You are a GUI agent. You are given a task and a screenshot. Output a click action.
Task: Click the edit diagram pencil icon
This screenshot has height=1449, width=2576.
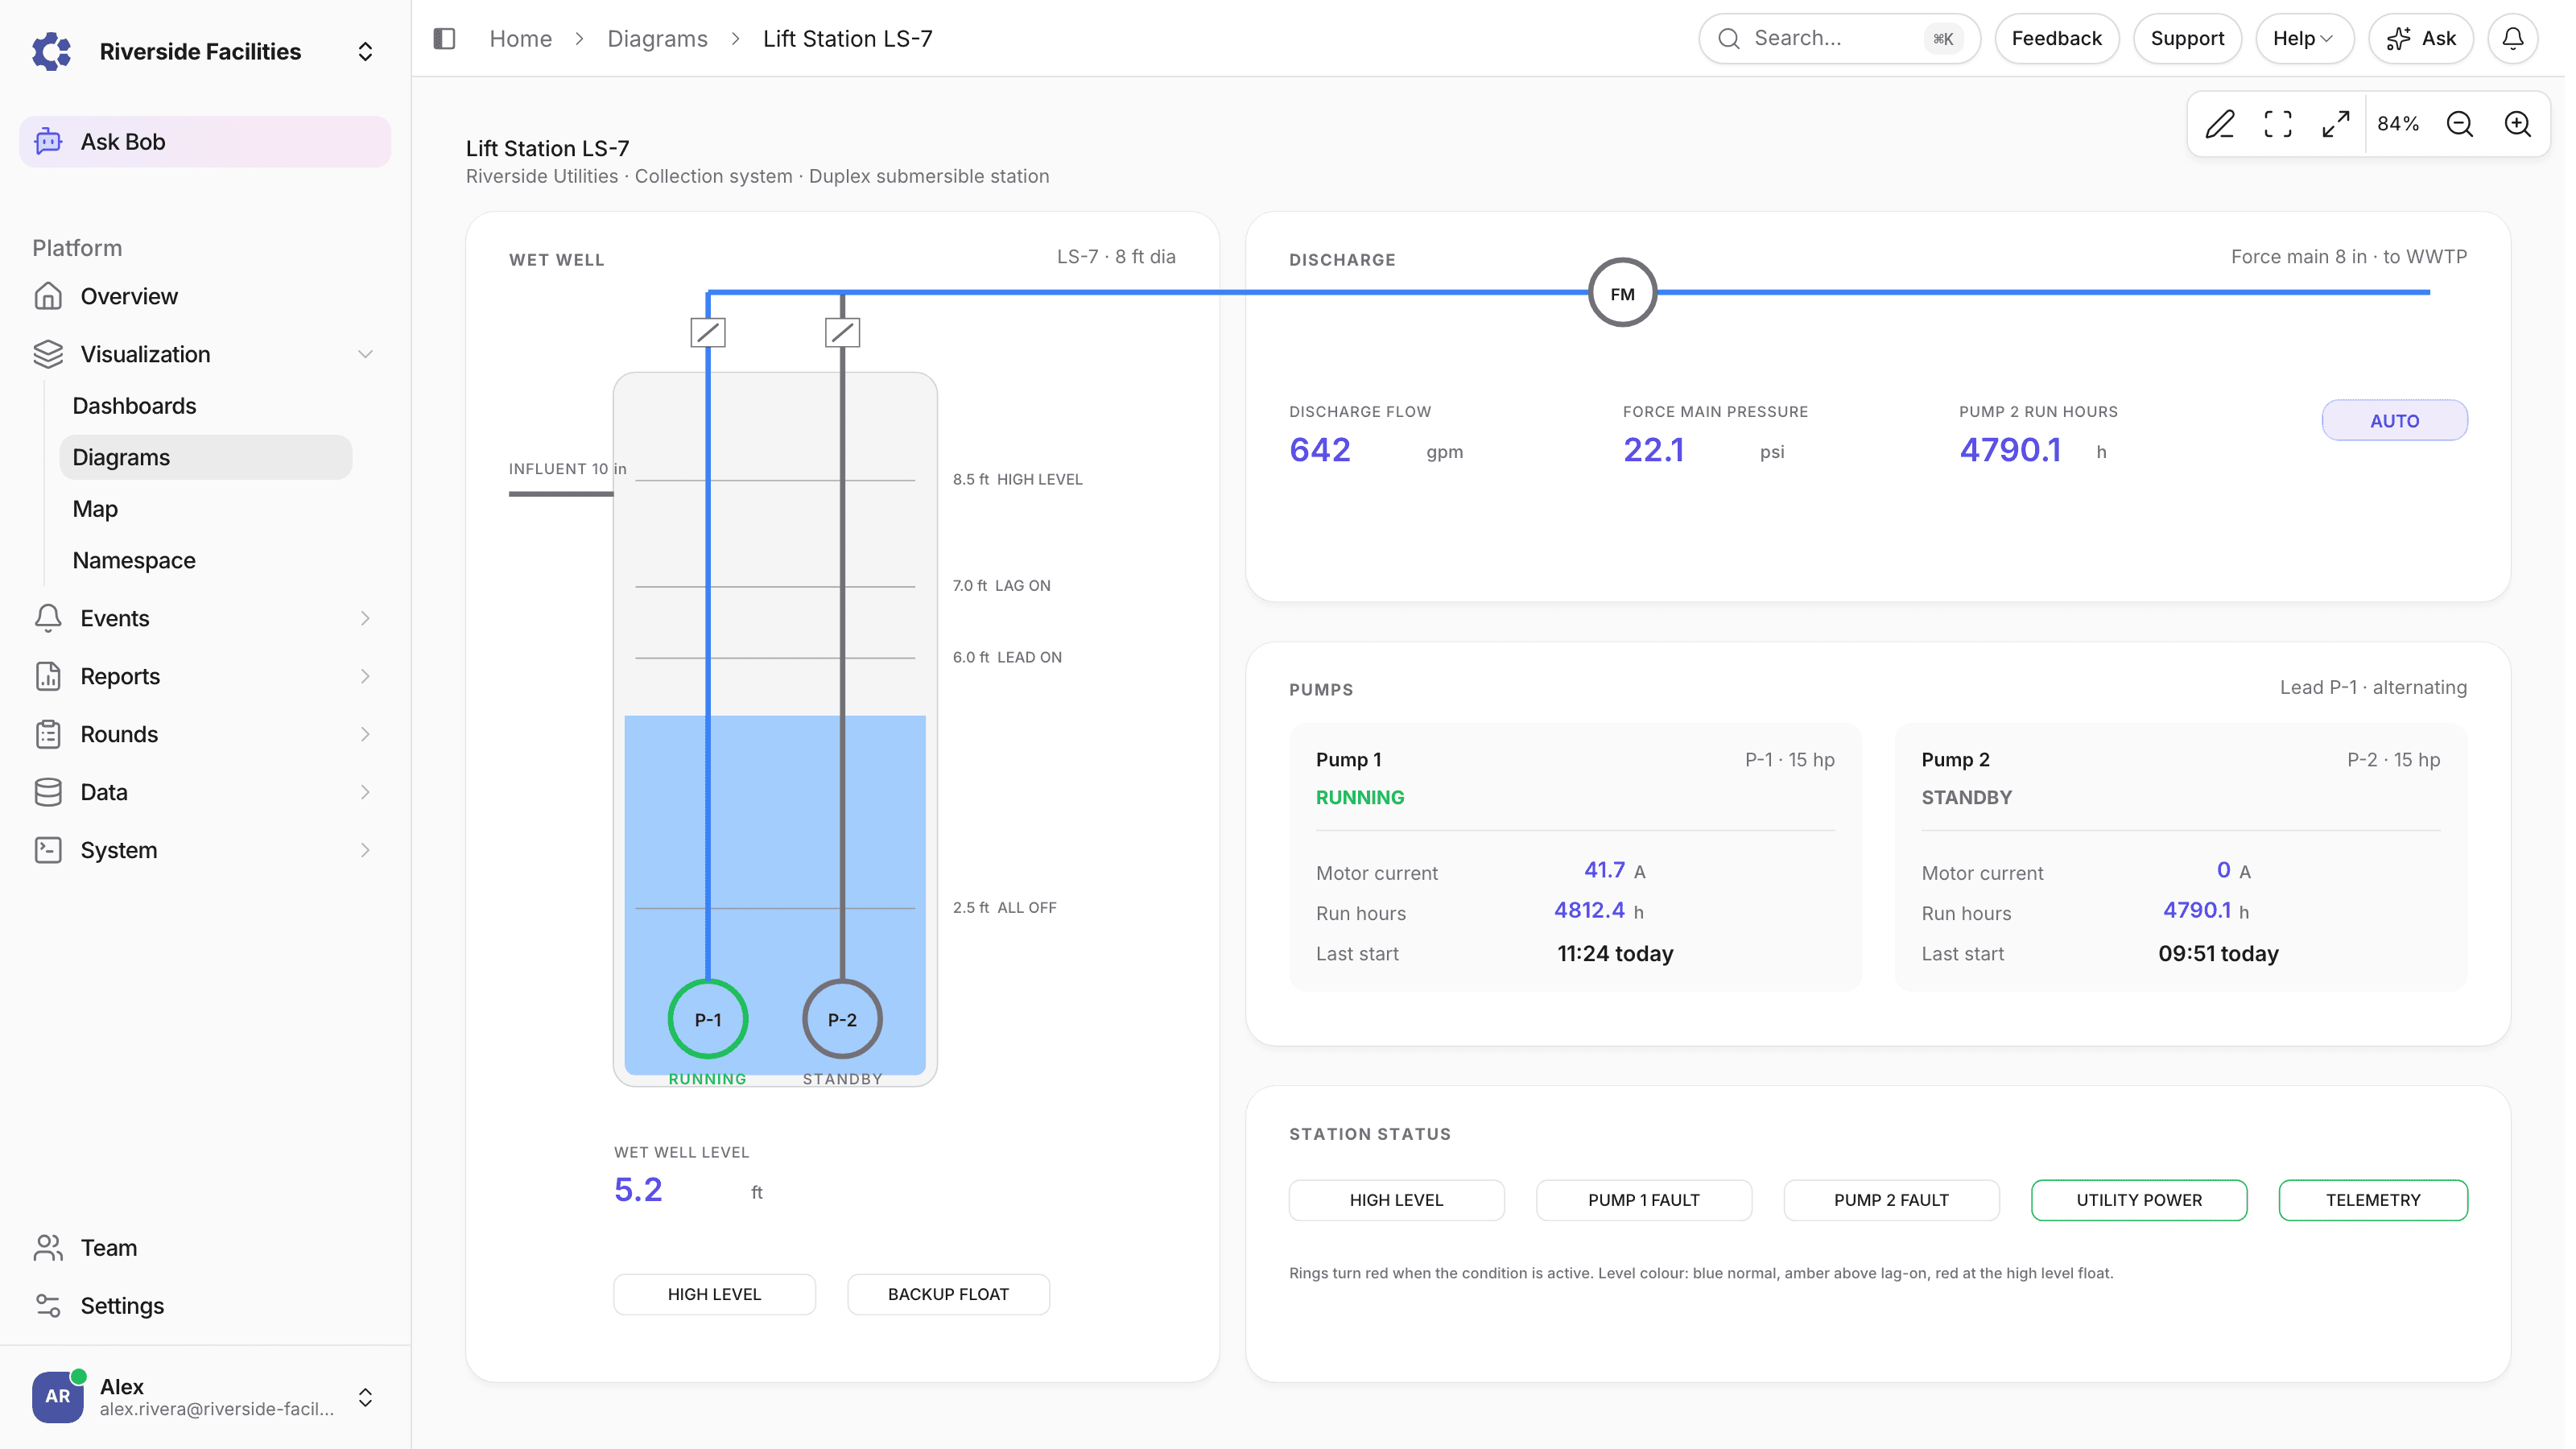point(2220,124)
